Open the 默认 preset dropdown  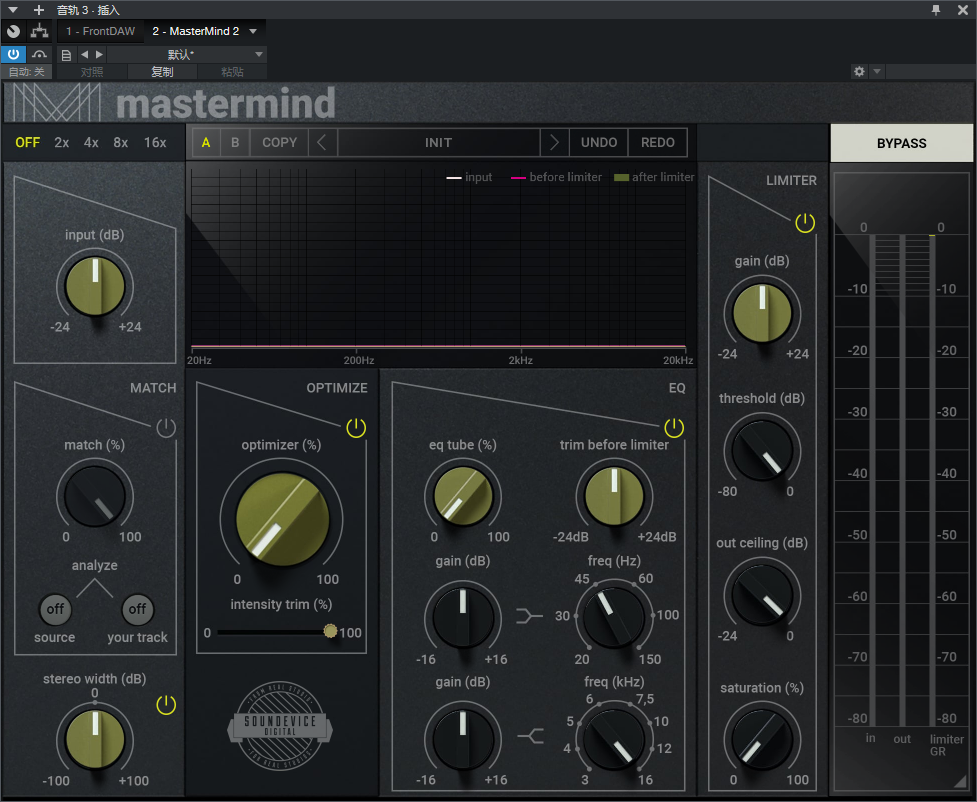[187, 54]
